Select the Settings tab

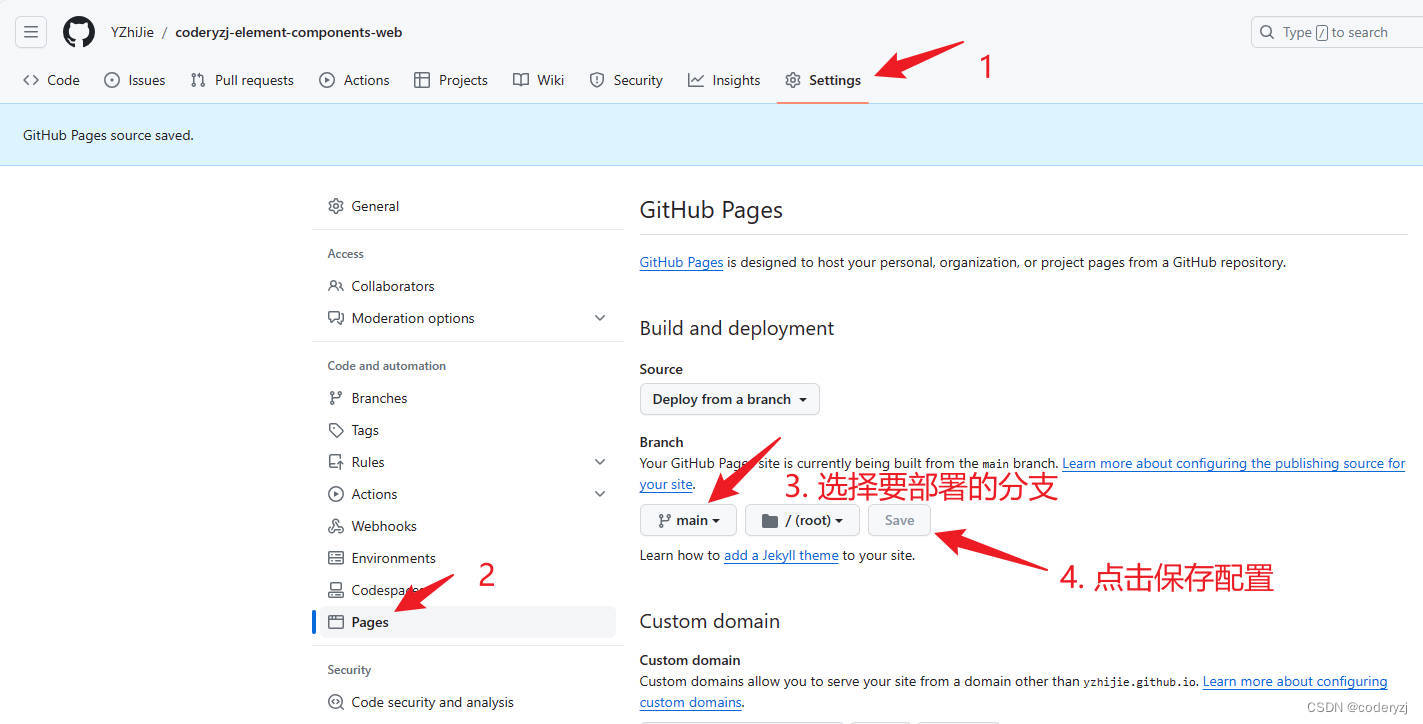[x=823, y=80]
